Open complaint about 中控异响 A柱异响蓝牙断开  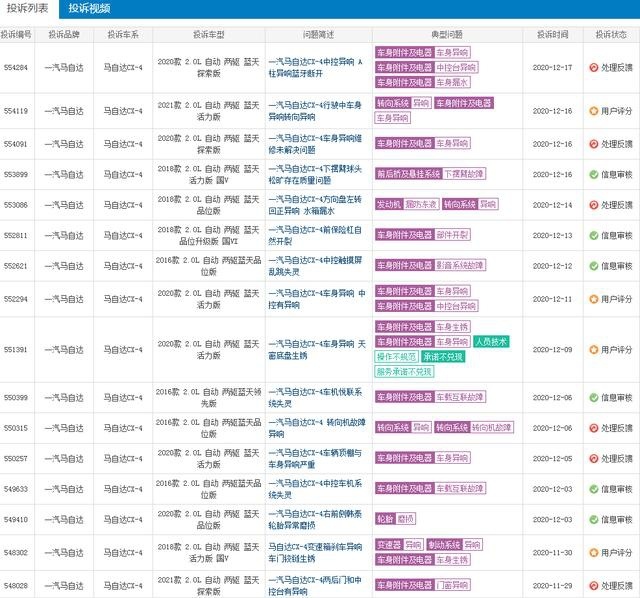click(316, 68)
